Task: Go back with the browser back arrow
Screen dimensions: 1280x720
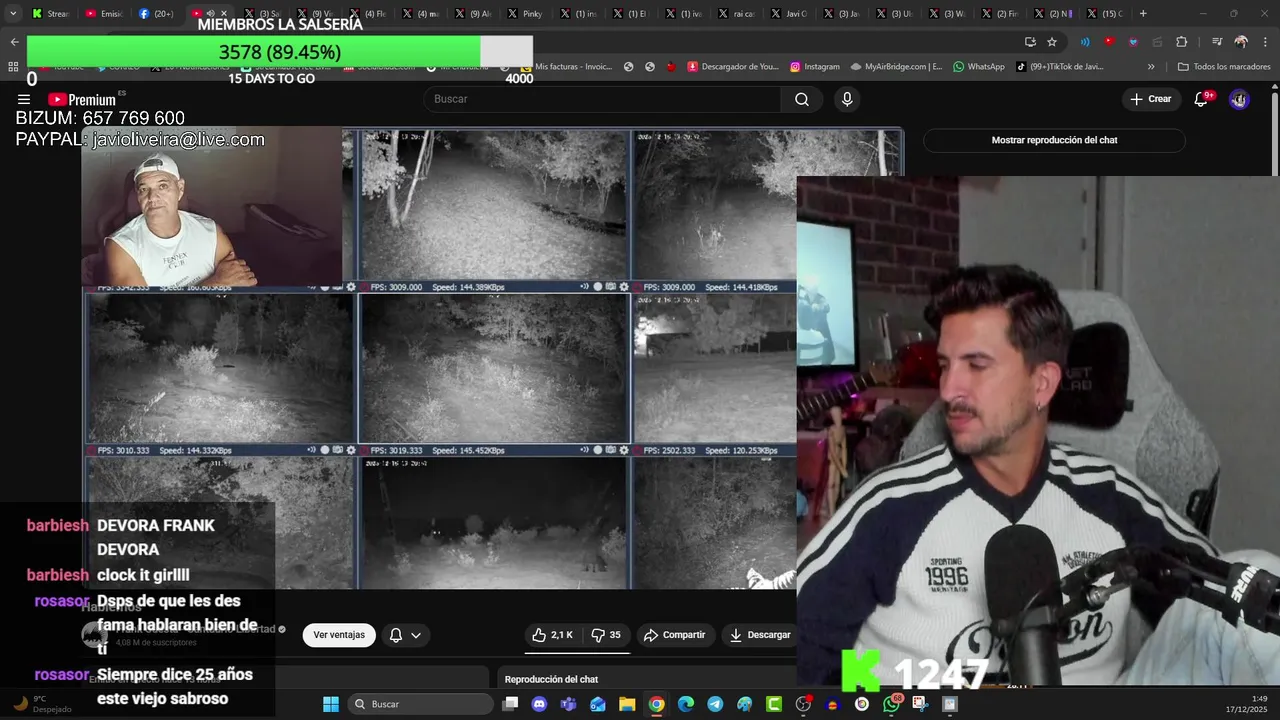Action: (14, 42)
